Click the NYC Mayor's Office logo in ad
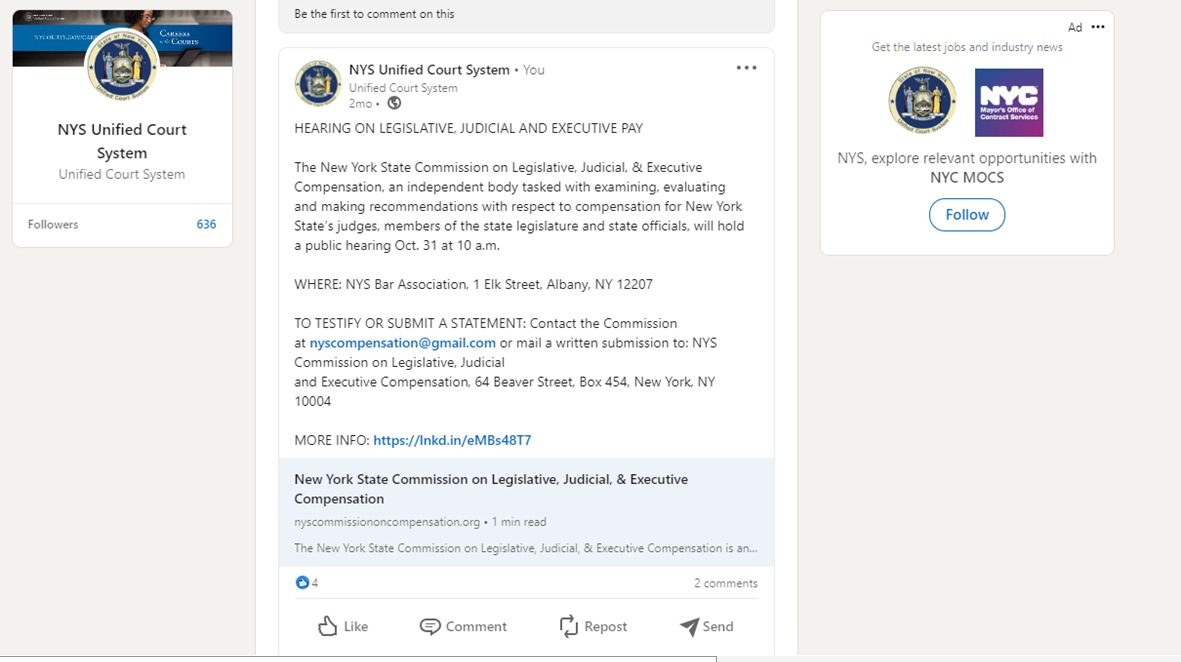The width and height of the screenshot is (1181, 662). (1009, 102)
